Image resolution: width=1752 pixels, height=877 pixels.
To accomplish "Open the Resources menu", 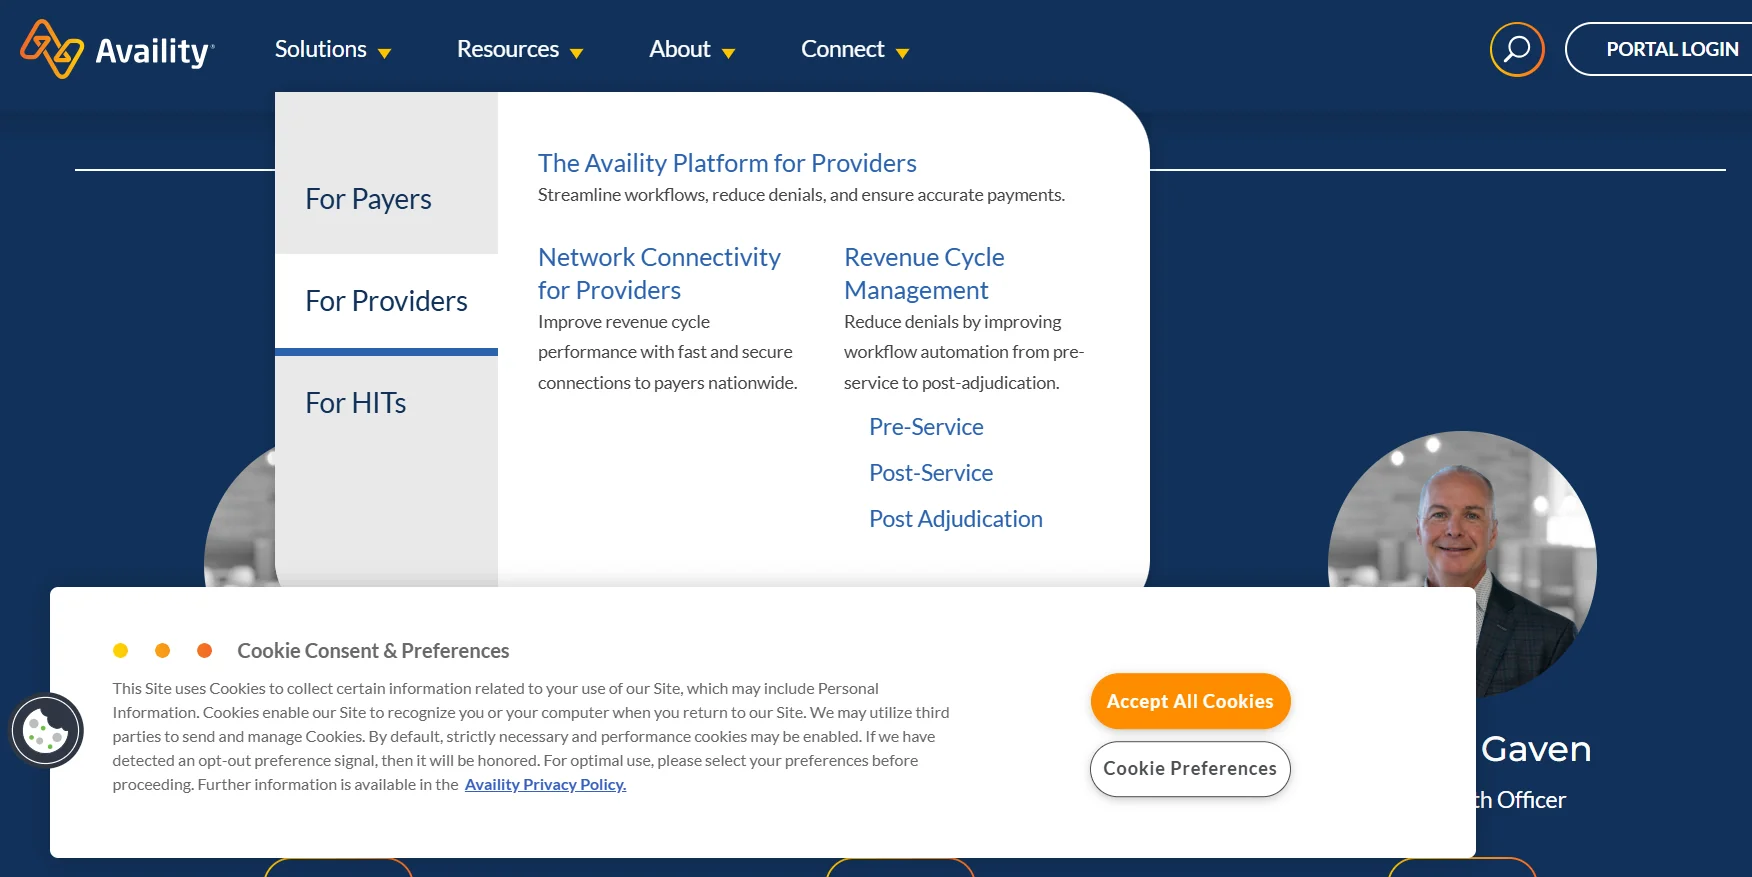I will pos(508,49).
